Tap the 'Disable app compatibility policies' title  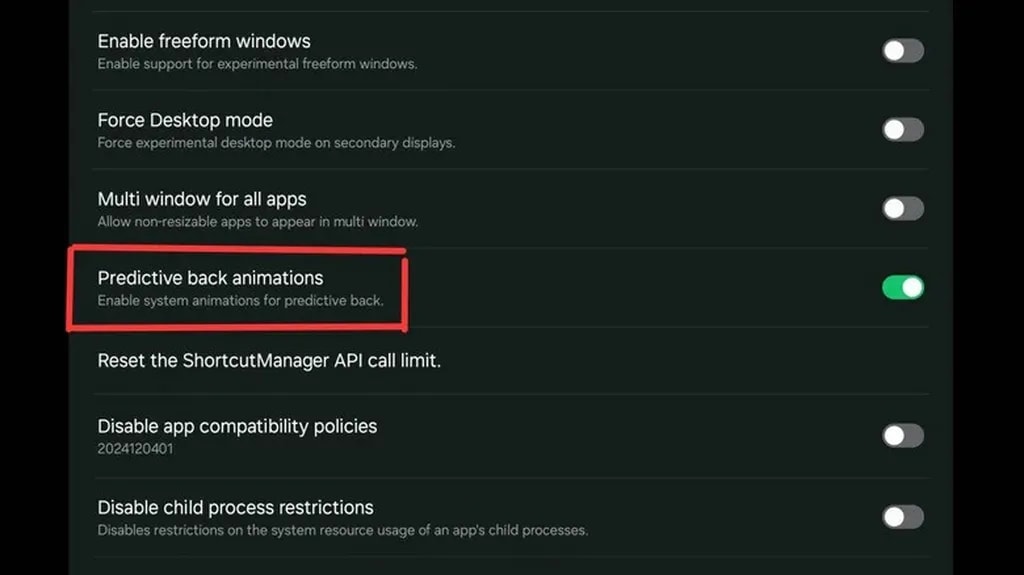pyautogui.click(x=237, y=426)
